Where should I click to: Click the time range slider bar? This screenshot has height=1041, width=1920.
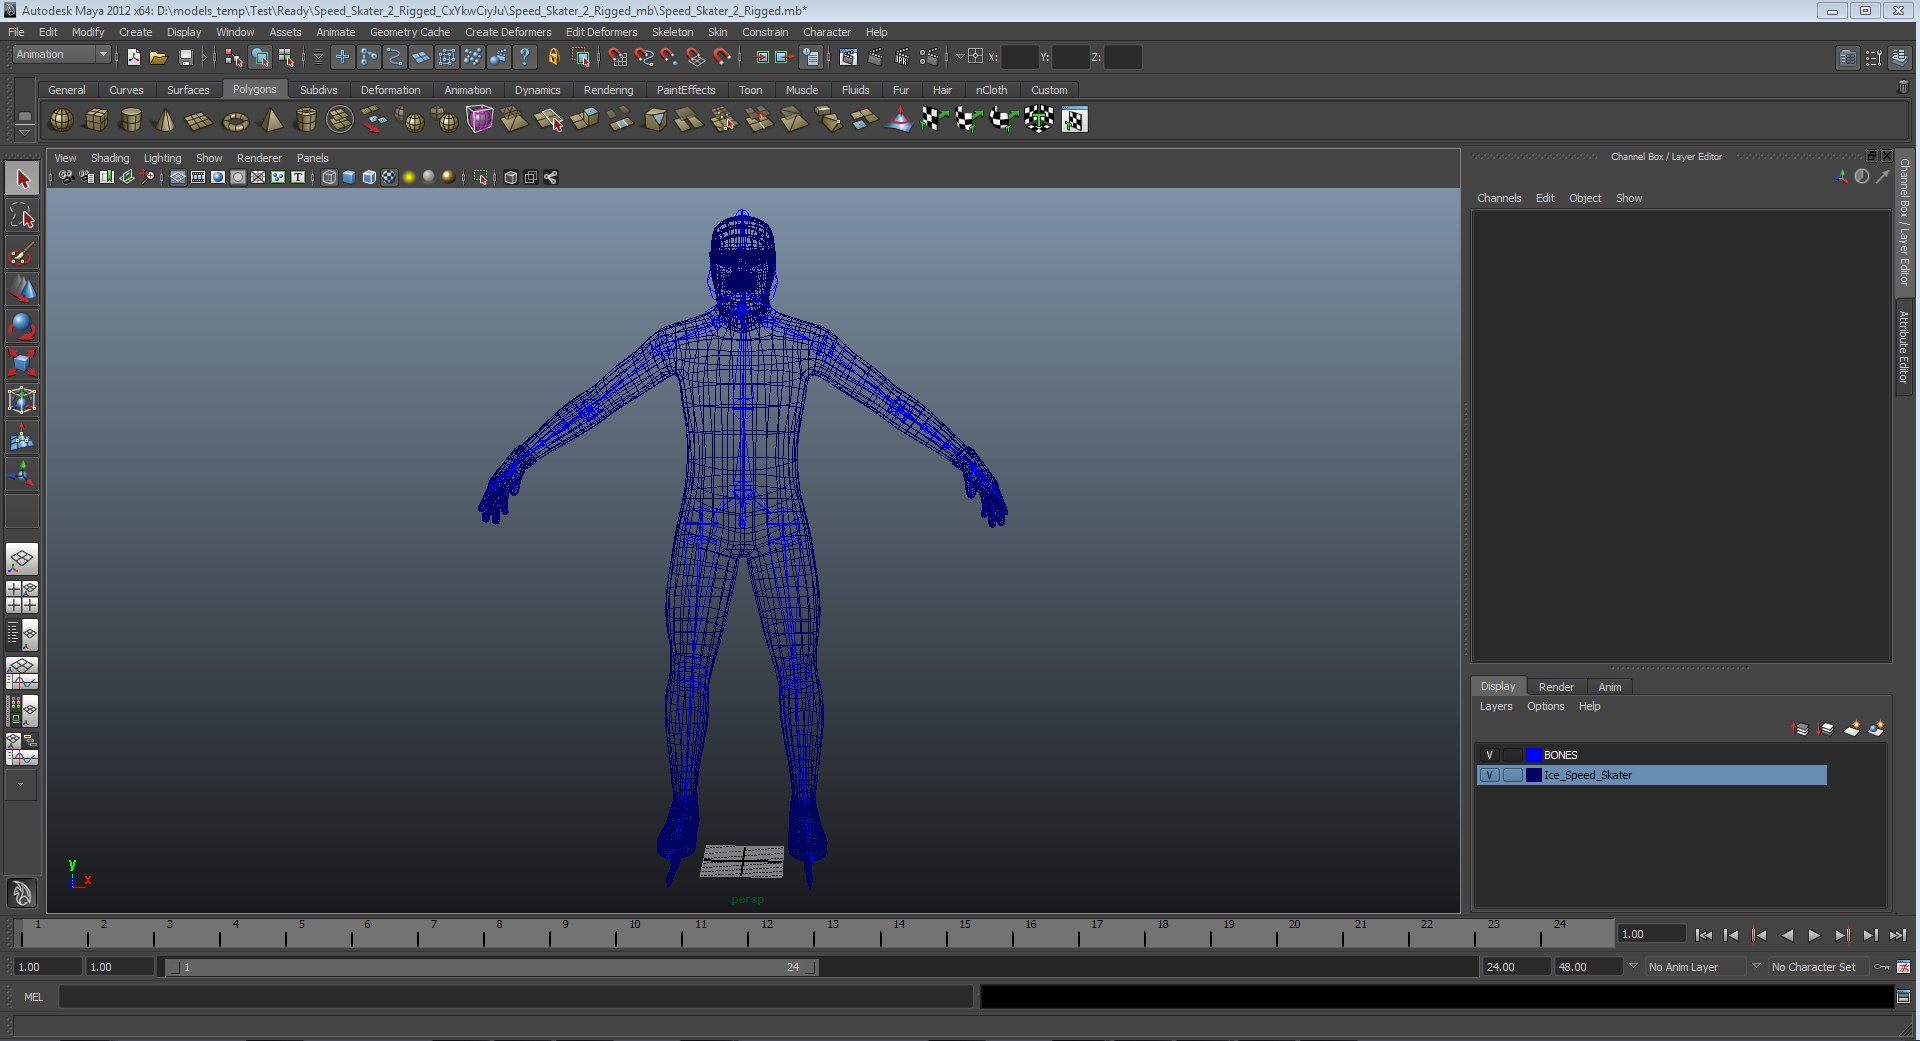pos(492,967)
